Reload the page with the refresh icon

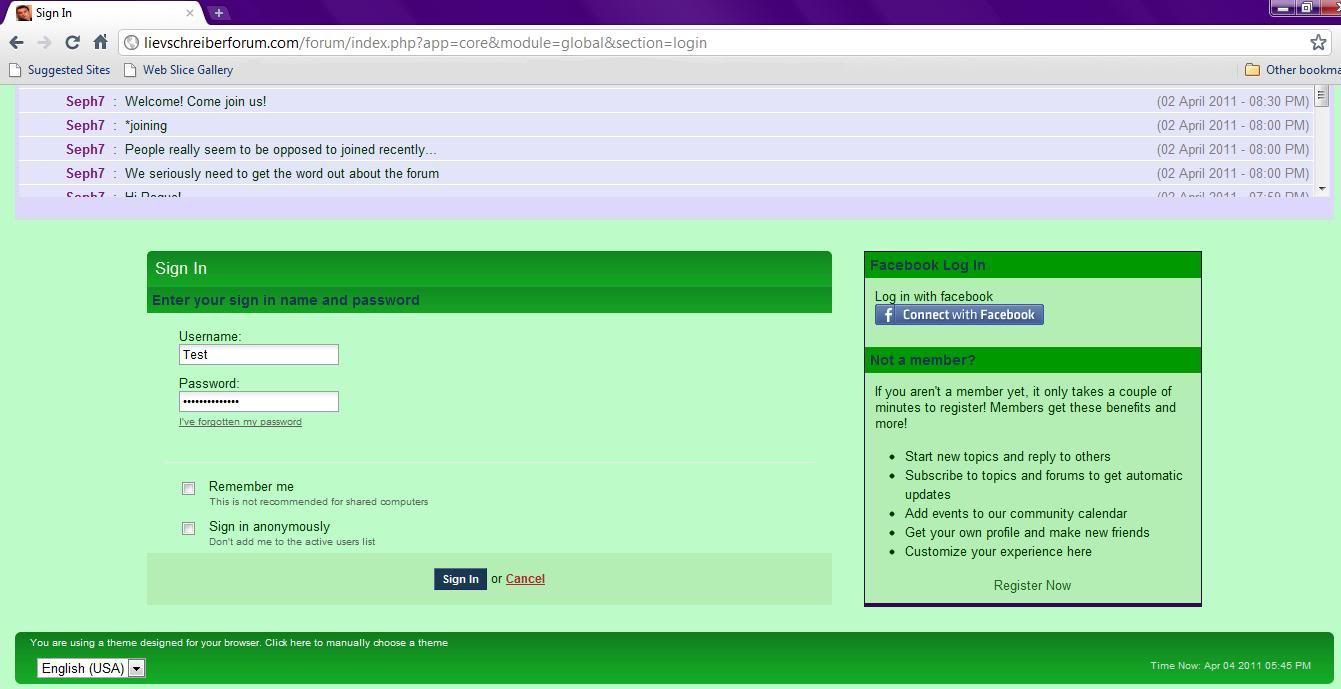pyautogui.click(x=72, y=43)
